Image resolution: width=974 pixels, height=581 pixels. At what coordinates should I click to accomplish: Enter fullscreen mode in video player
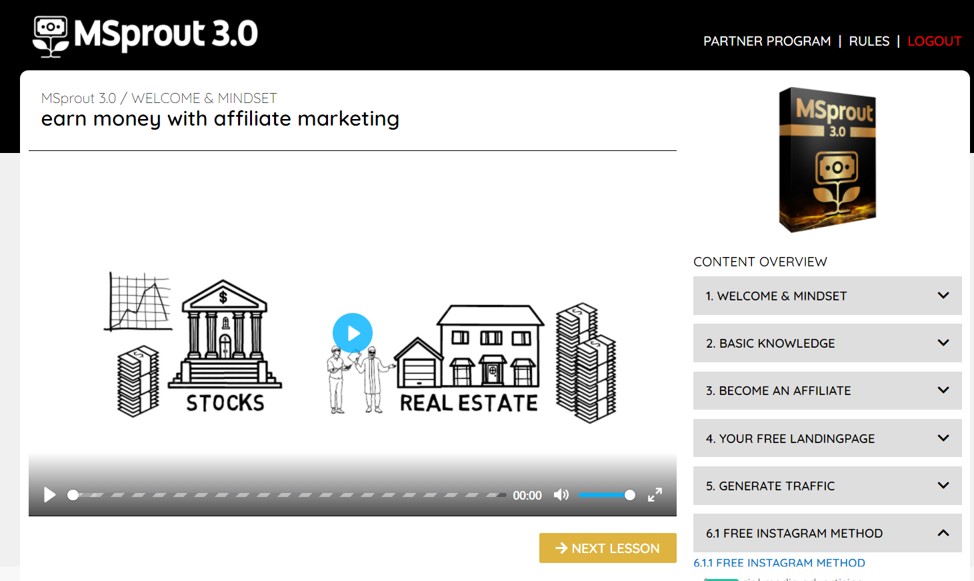click(x=655, y=495)
